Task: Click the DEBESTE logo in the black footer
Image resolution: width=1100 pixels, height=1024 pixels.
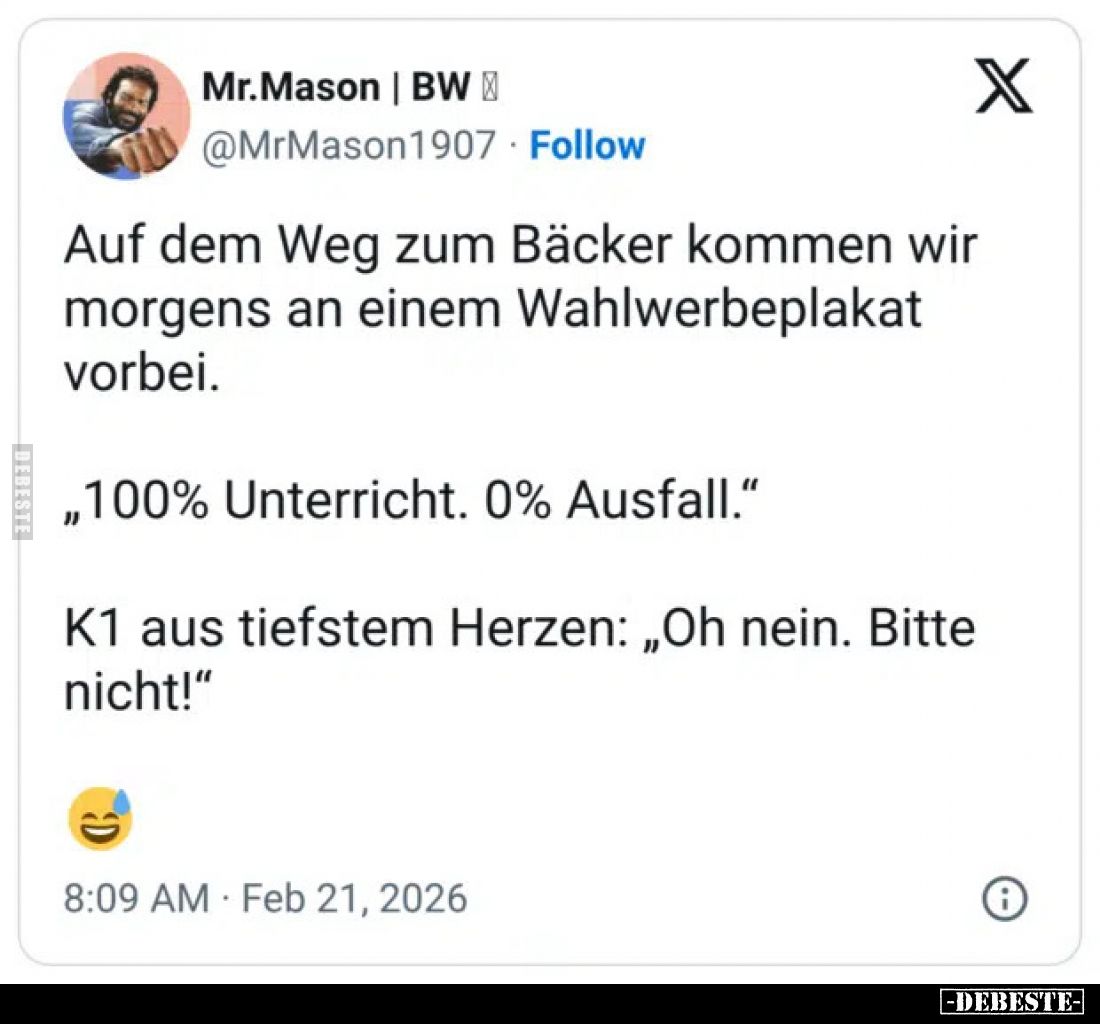Action: coord(1012,1001)
